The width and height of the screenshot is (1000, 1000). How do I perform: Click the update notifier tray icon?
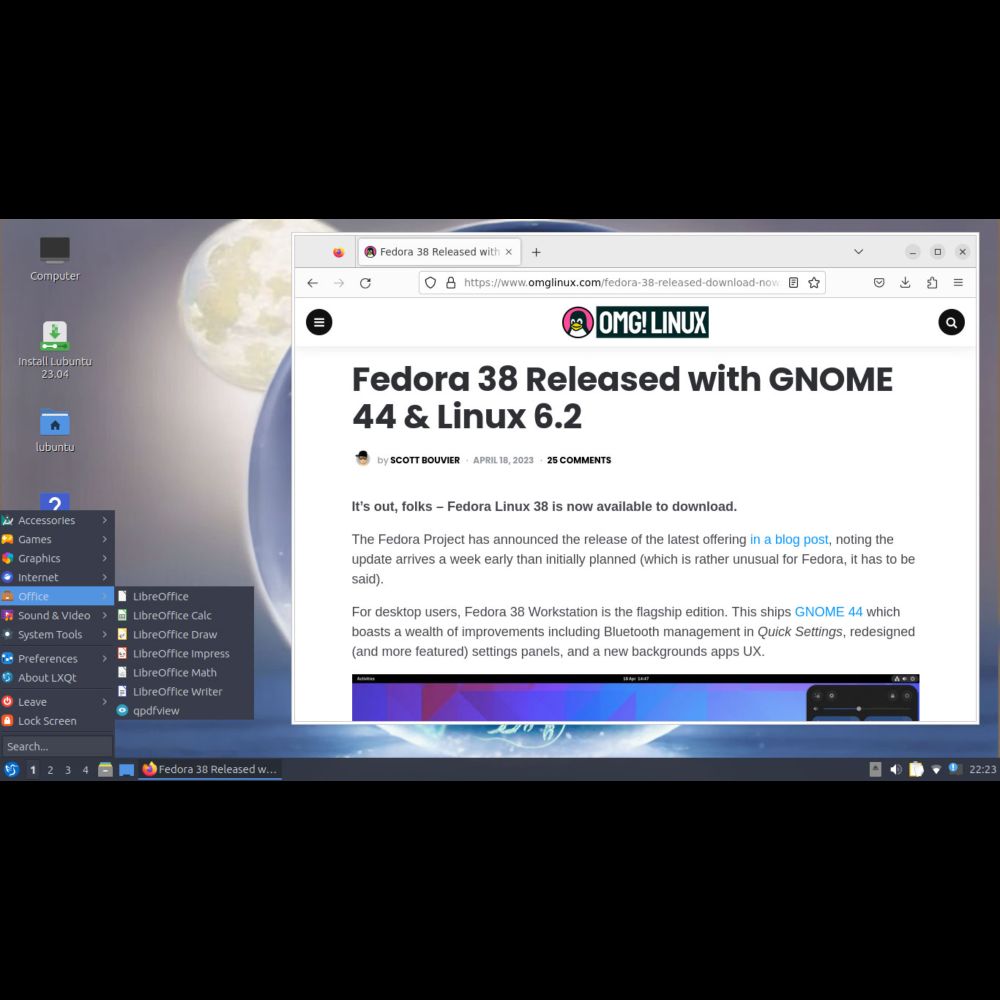coord(955,768)
